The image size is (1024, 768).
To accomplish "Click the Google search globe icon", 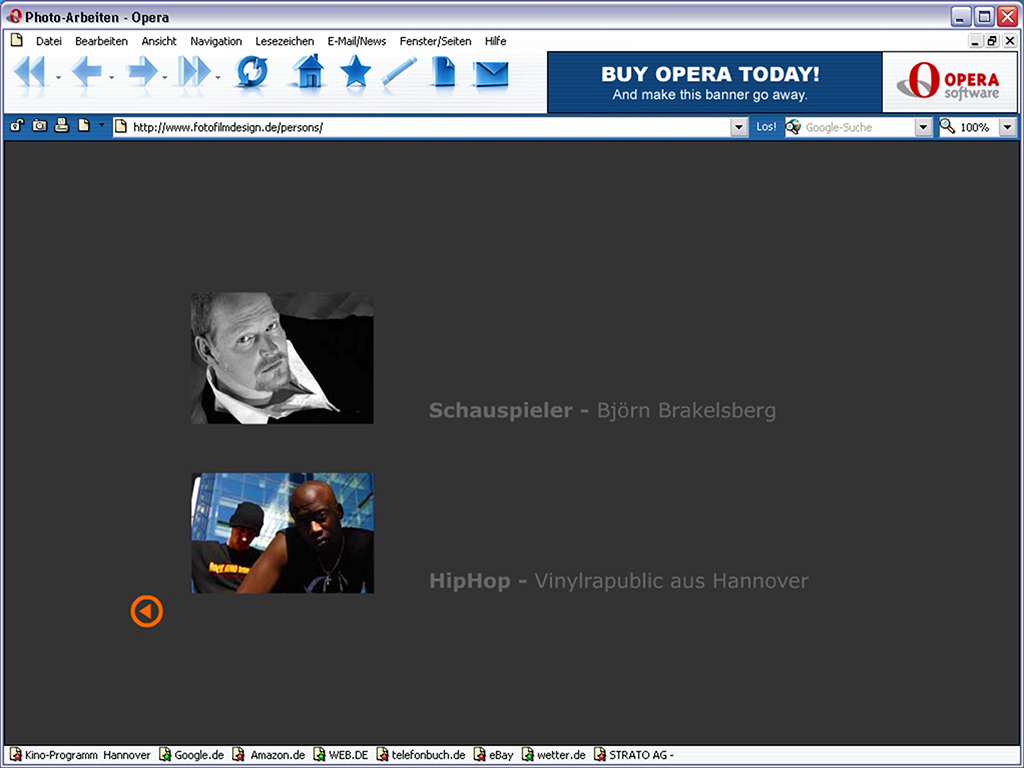I will pos(793,127).
